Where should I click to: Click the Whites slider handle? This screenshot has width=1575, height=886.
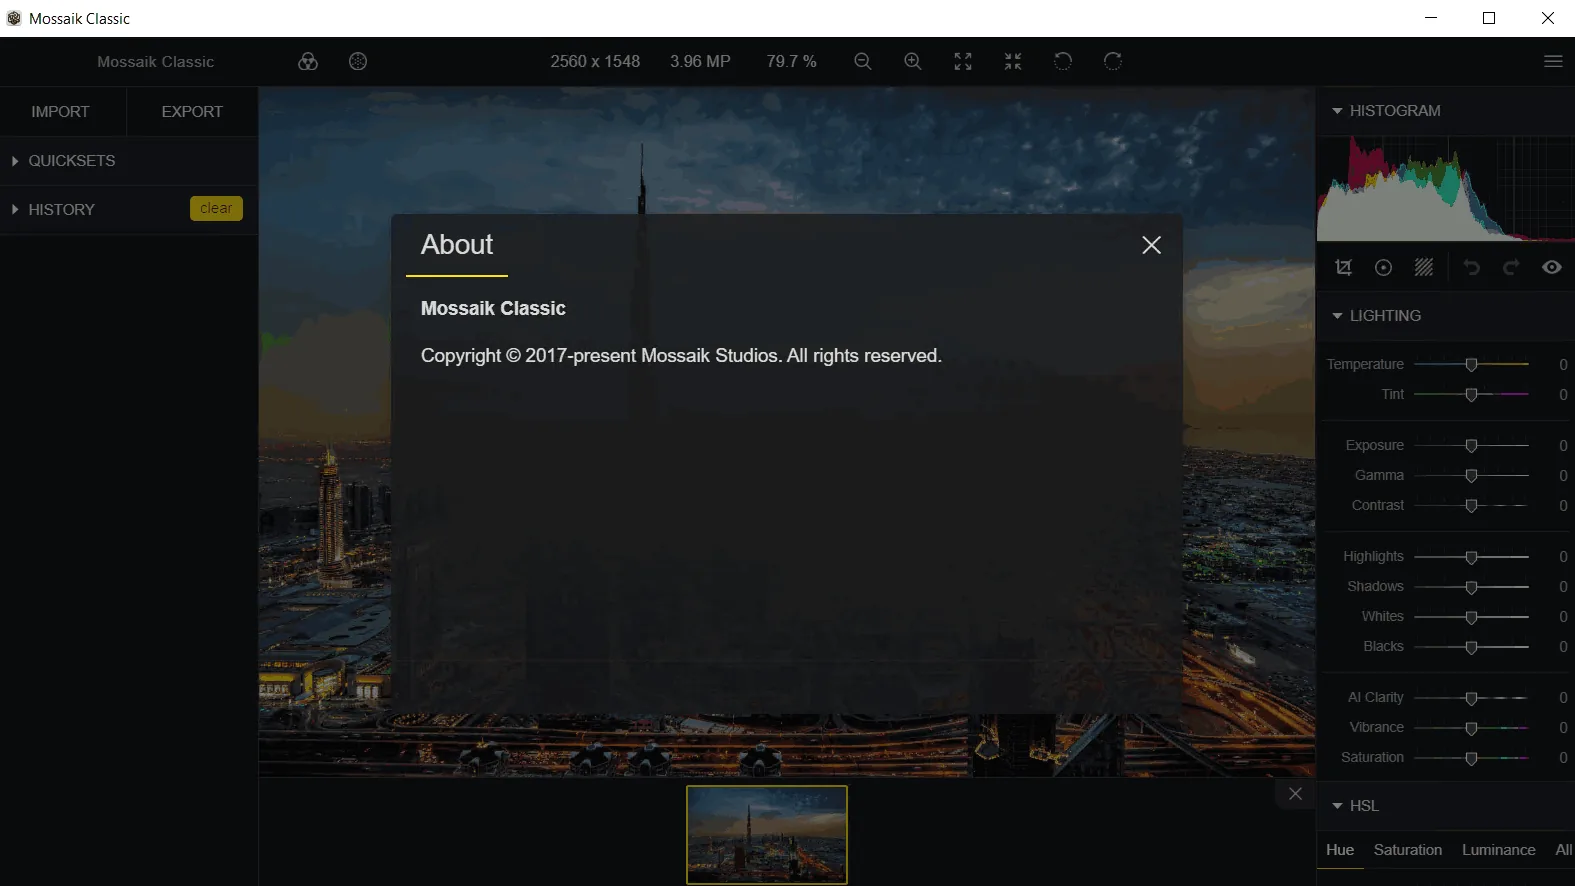1471,617
